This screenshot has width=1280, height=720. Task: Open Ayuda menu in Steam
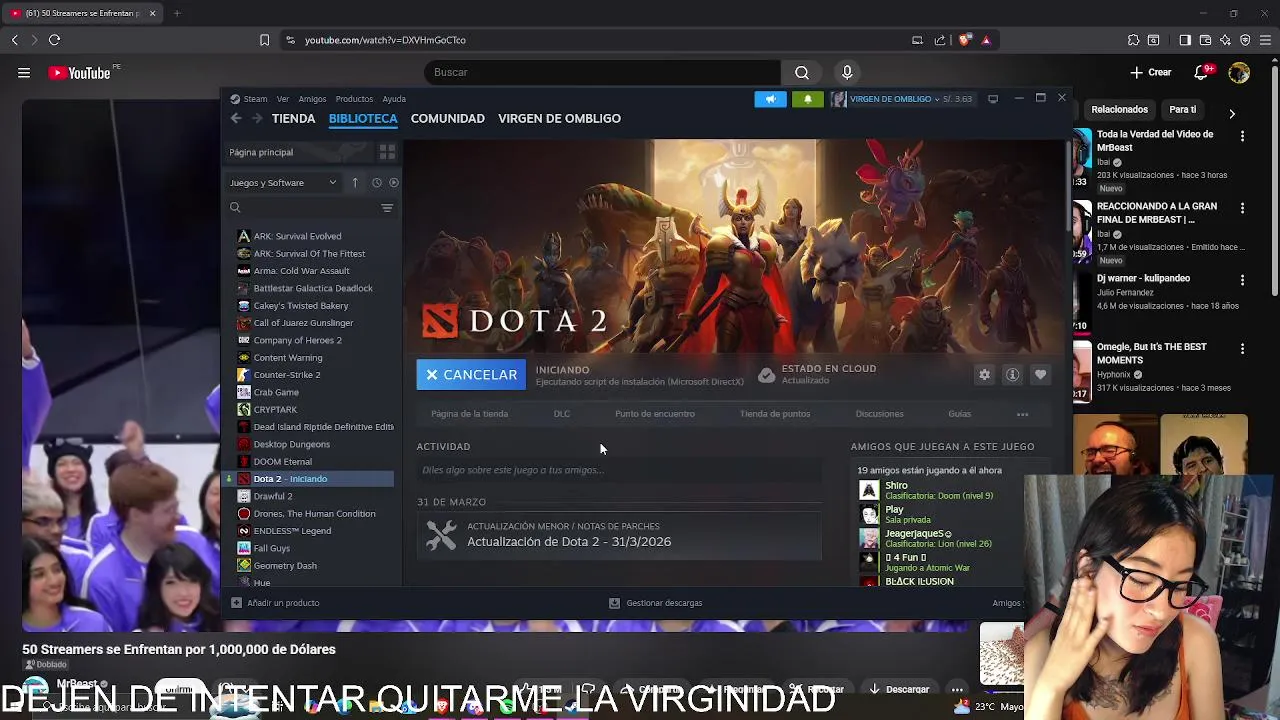[x=394, y=99]
